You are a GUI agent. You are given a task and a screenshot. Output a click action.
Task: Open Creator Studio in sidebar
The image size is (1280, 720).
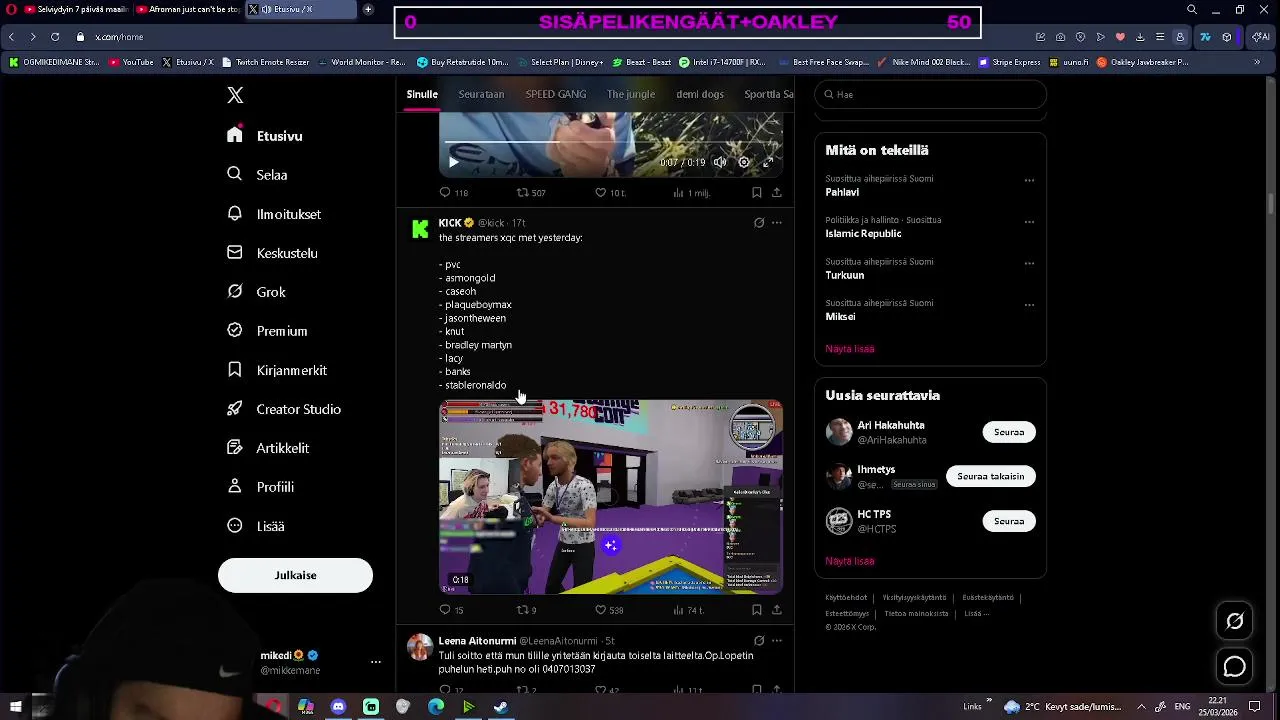click(284, 409)
